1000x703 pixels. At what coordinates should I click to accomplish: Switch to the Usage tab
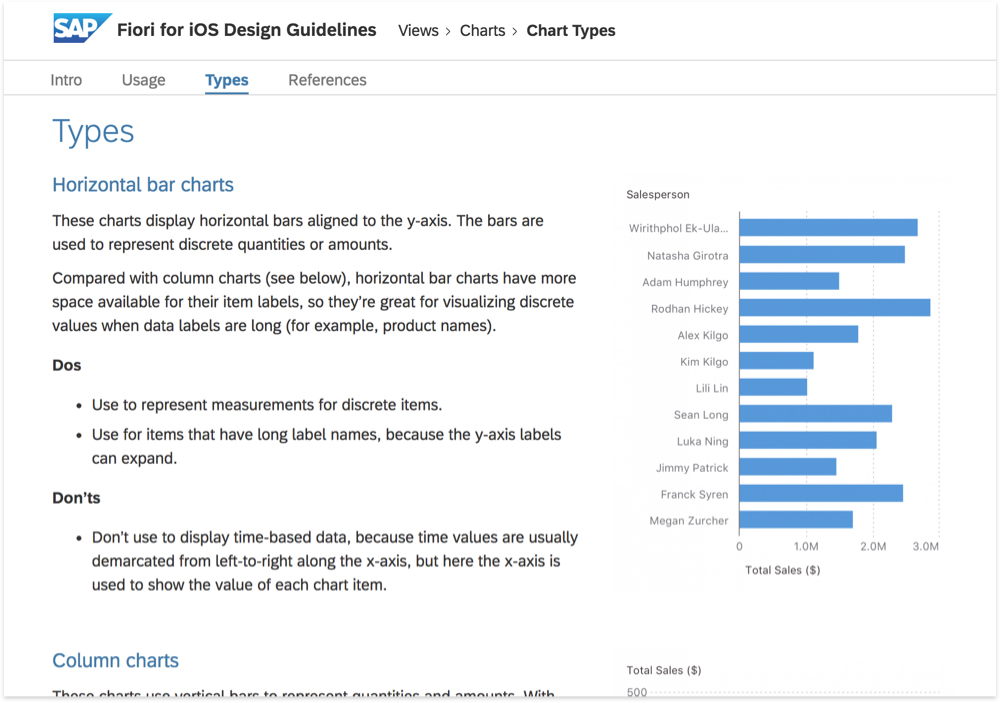[x=143, y=80]
